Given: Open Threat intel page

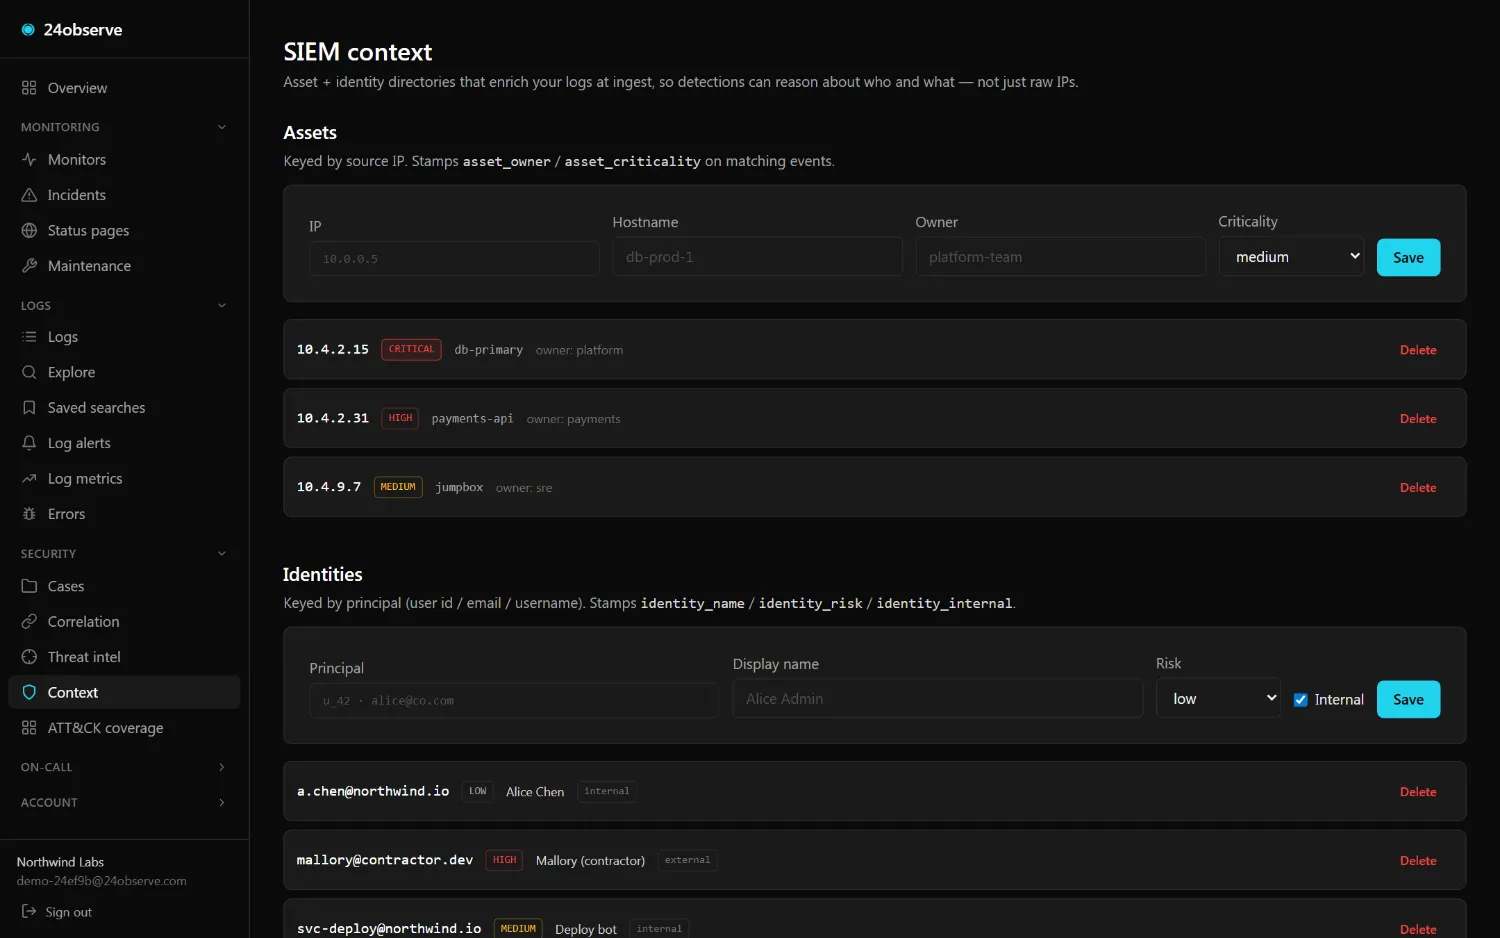Looking at the screenshot, I should (124, 657).
